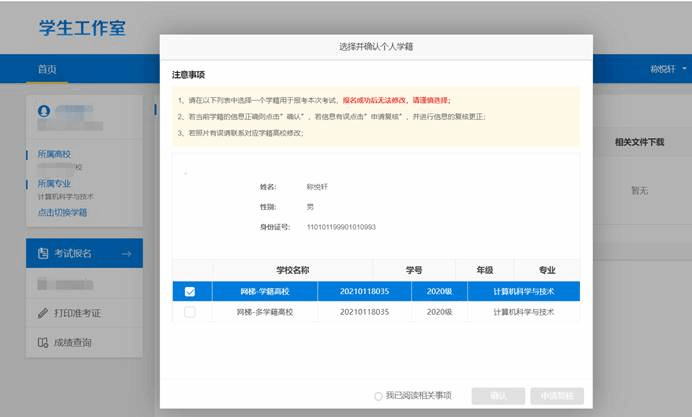Click the pencil icon next to 打印准考证
This screenshot has height=417, width=692.
tap(43, 313)
